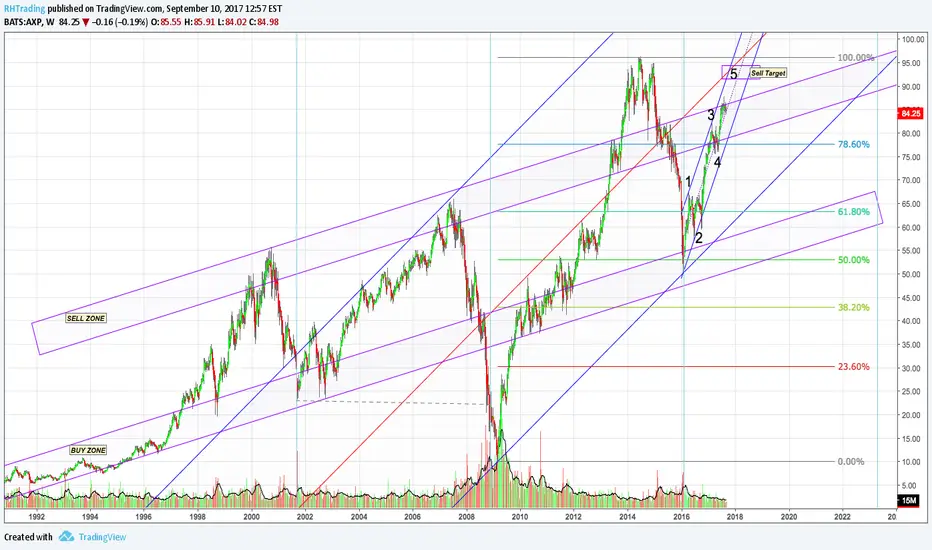Click the 2022 time axis label
This screenshot has height=550, width=932.
[x=843, y=517]
